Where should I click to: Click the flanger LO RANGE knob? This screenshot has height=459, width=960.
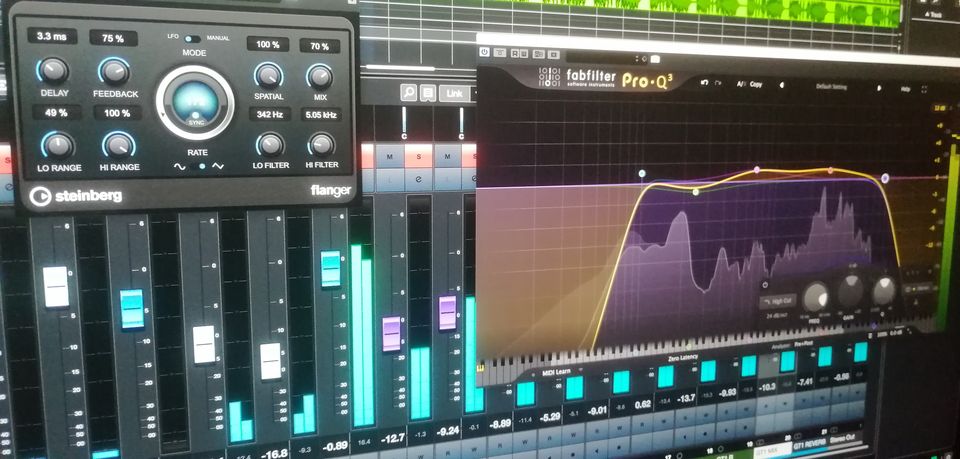tap(58, 144)
